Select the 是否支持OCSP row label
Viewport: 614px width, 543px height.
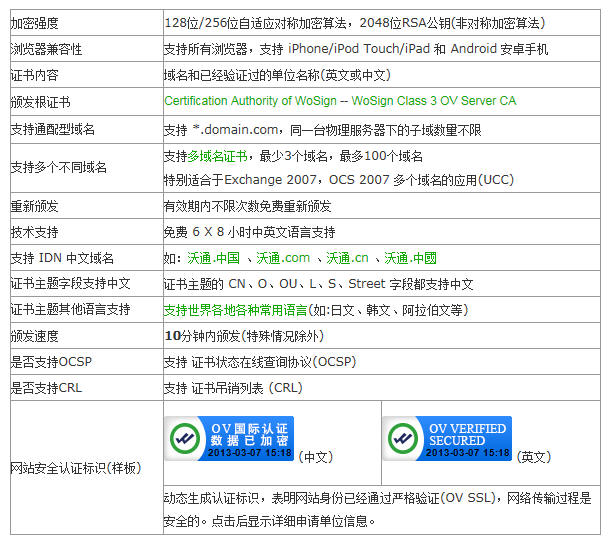pyautogui.click(x=51, y=362)
